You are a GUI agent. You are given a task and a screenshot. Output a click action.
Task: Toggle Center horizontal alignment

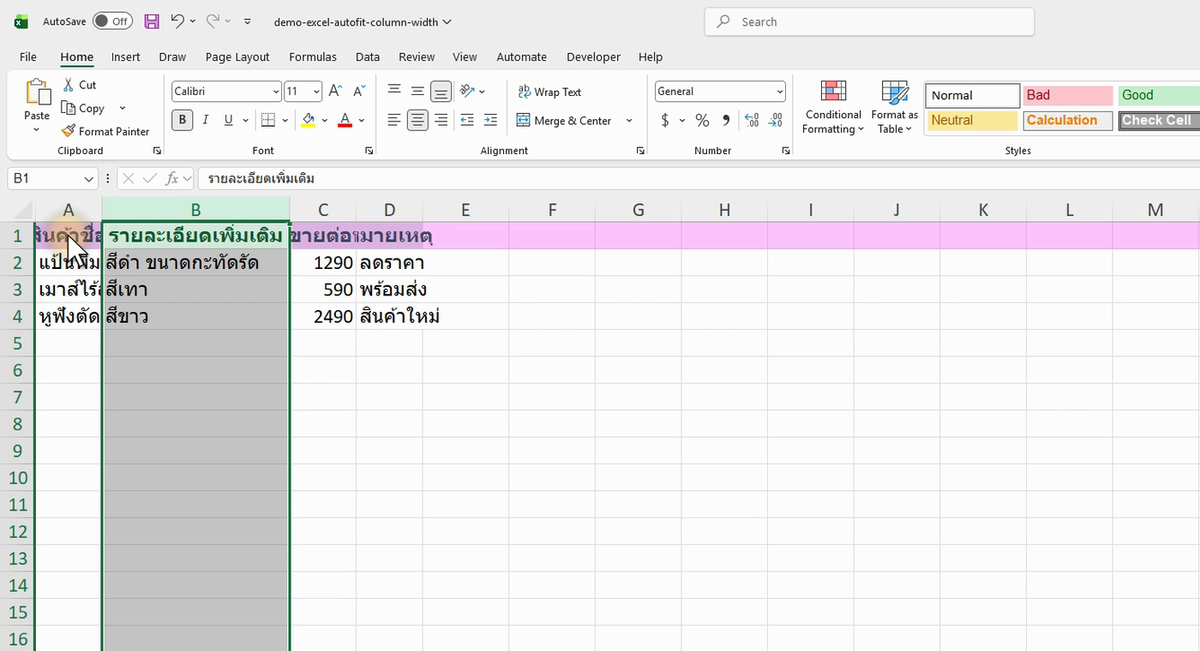pos(417,120)
